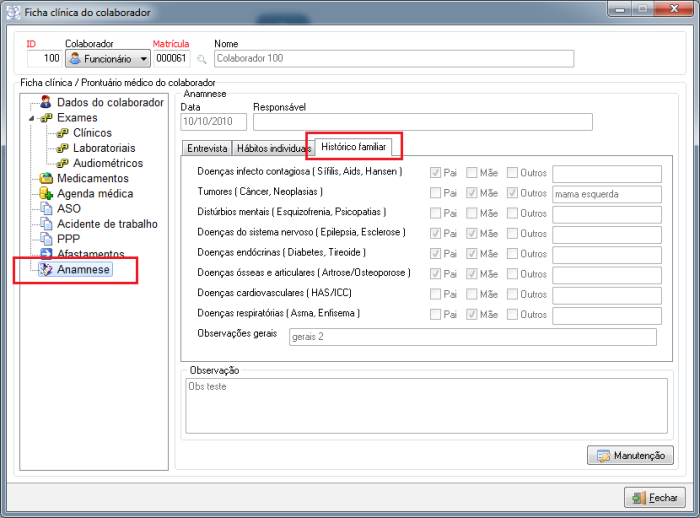Image resolution: width=700 pixels, height=518 pixels.
Task: Select Laboratoriais under Exames
Action: click(105, 148)
